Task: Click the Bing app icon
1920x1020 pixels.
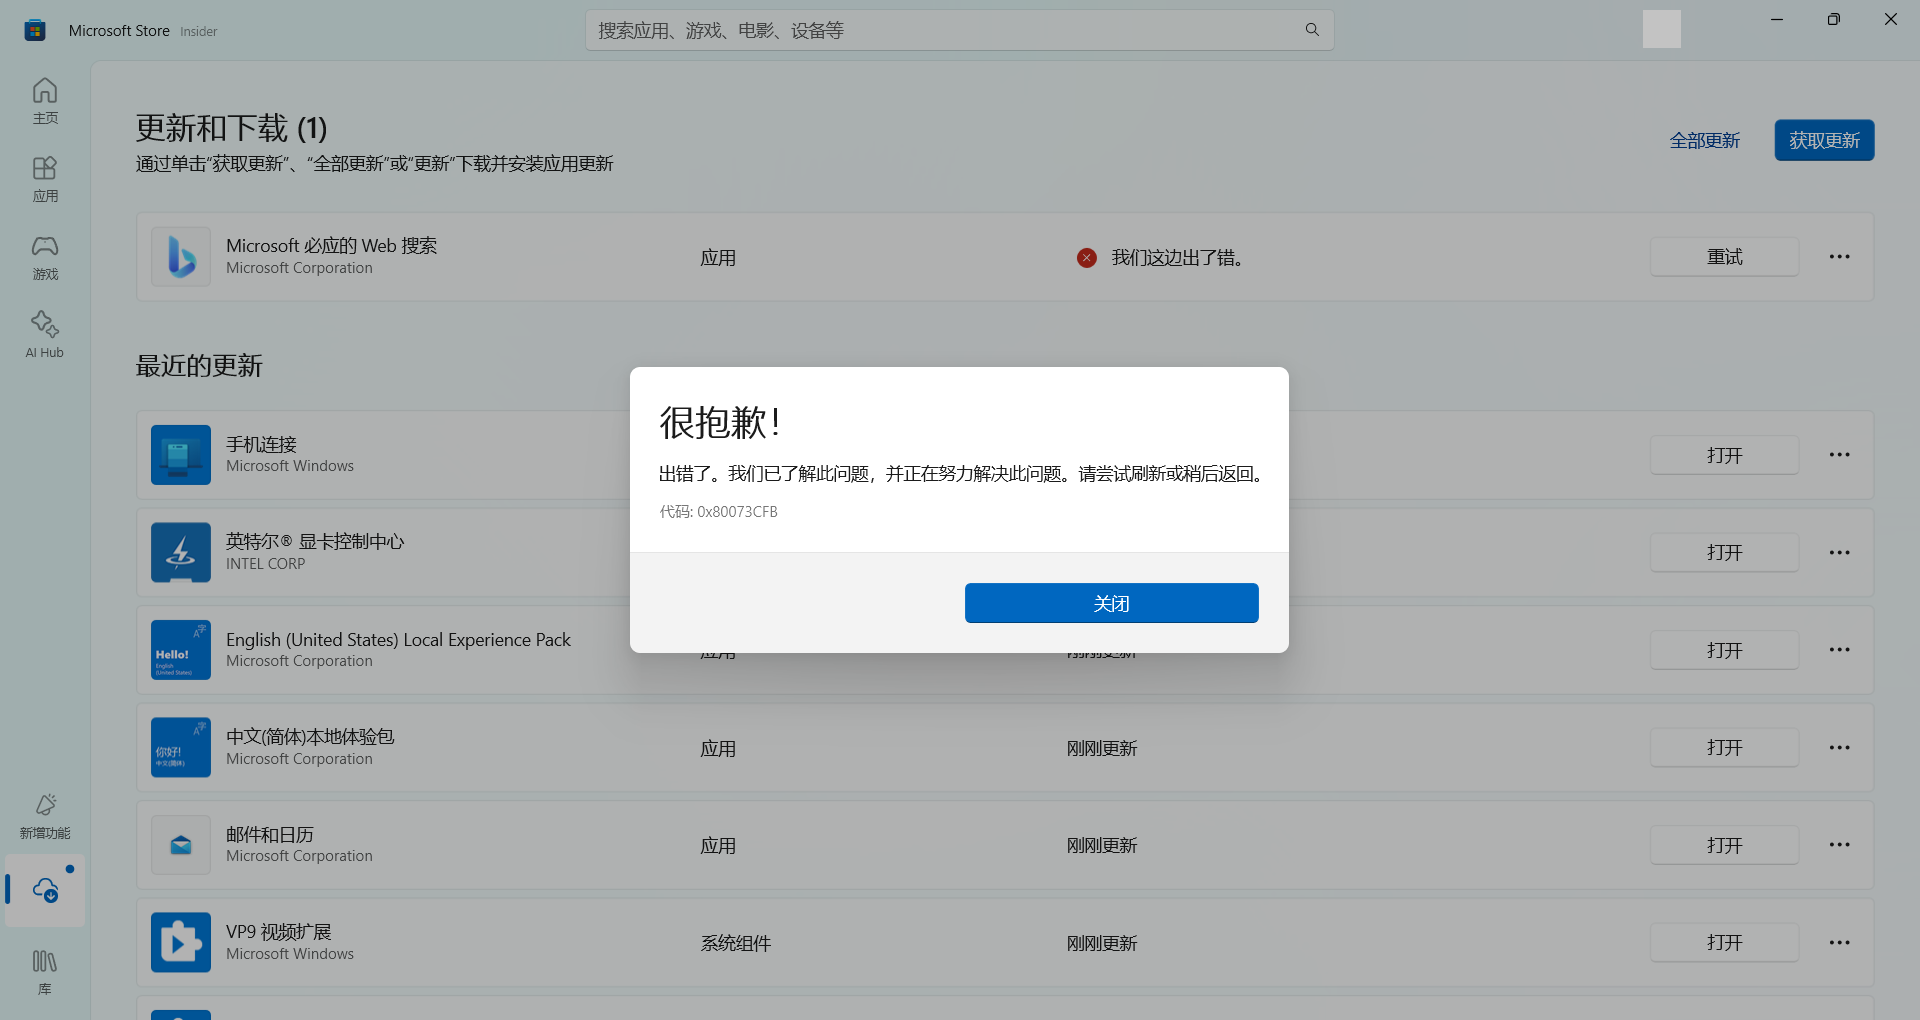Action: 181,257
